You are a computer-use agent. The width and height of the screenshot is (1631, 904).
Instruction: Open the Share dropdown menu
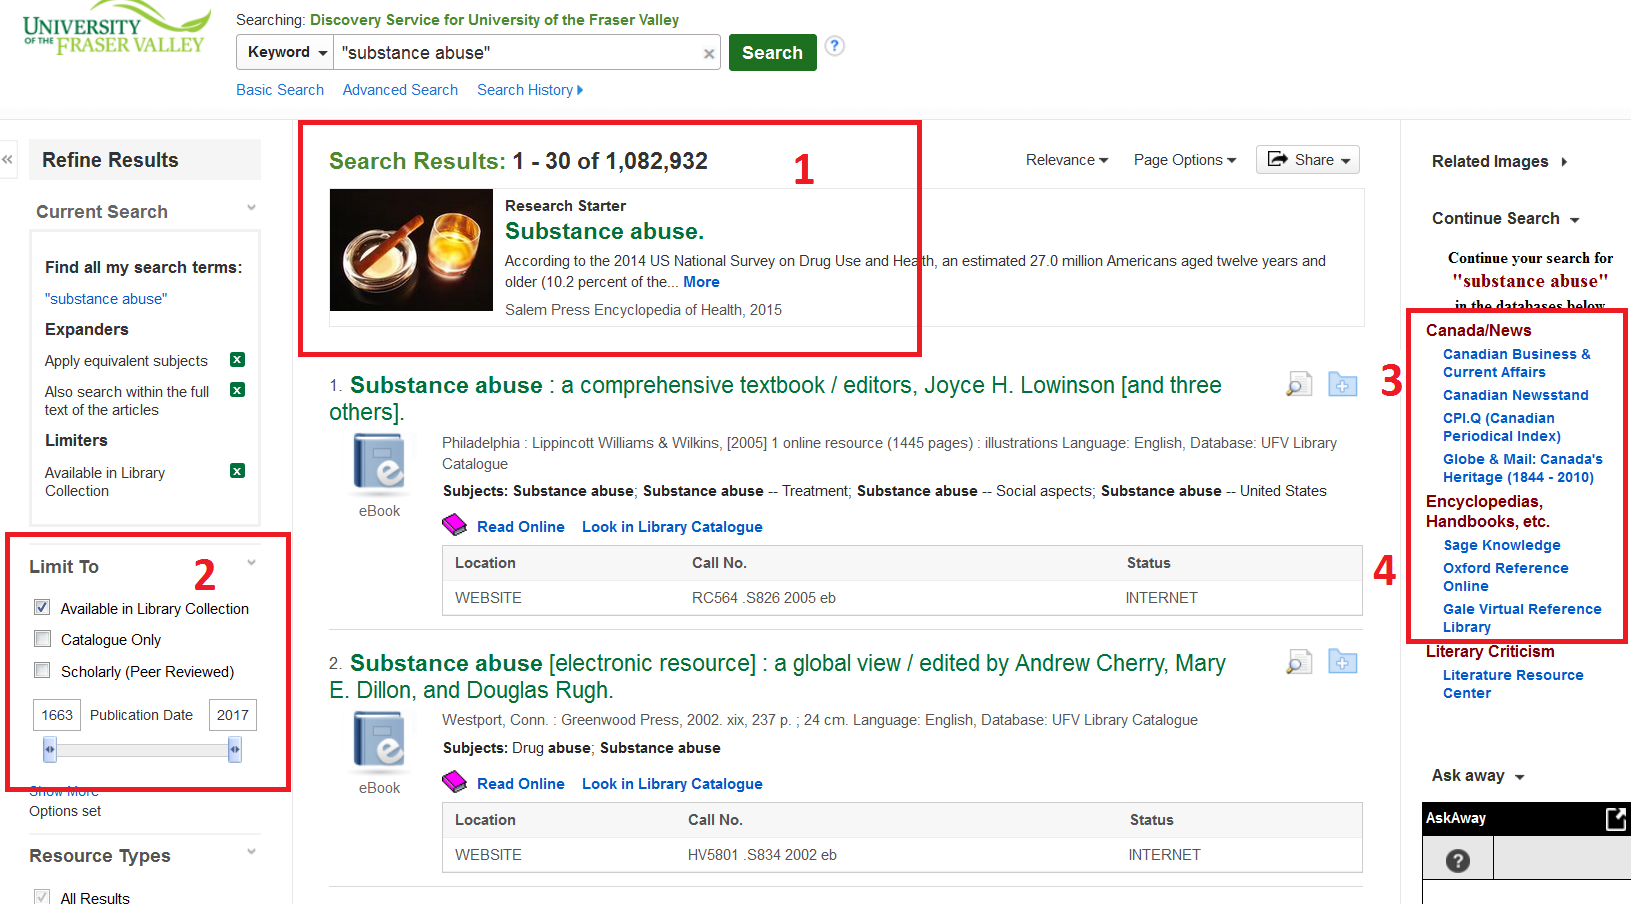1308,160
